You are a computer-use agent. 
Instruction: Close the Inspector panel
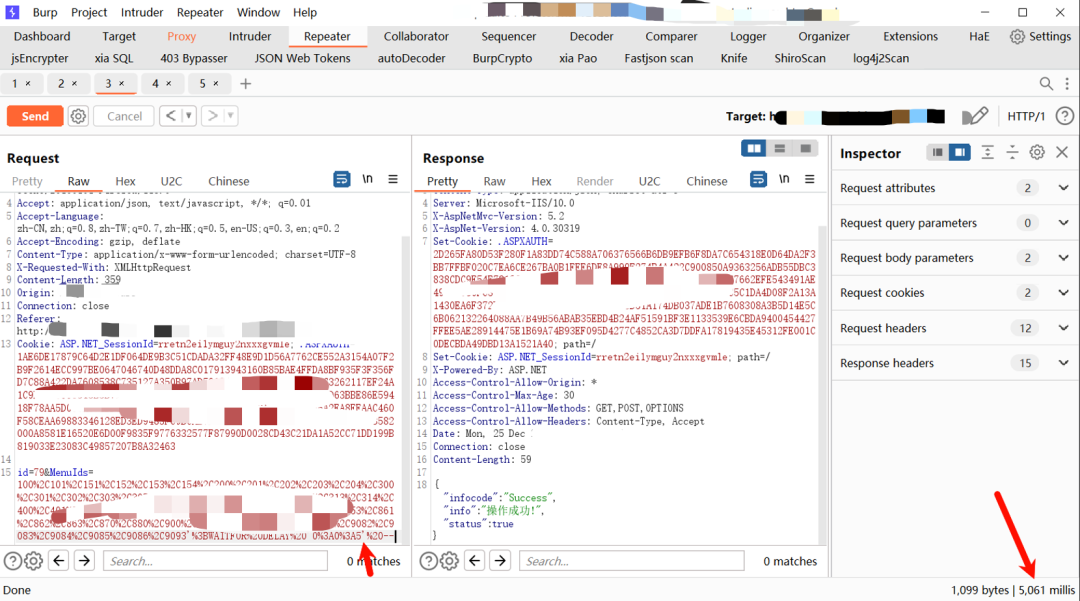click(x=1062, y=152)
